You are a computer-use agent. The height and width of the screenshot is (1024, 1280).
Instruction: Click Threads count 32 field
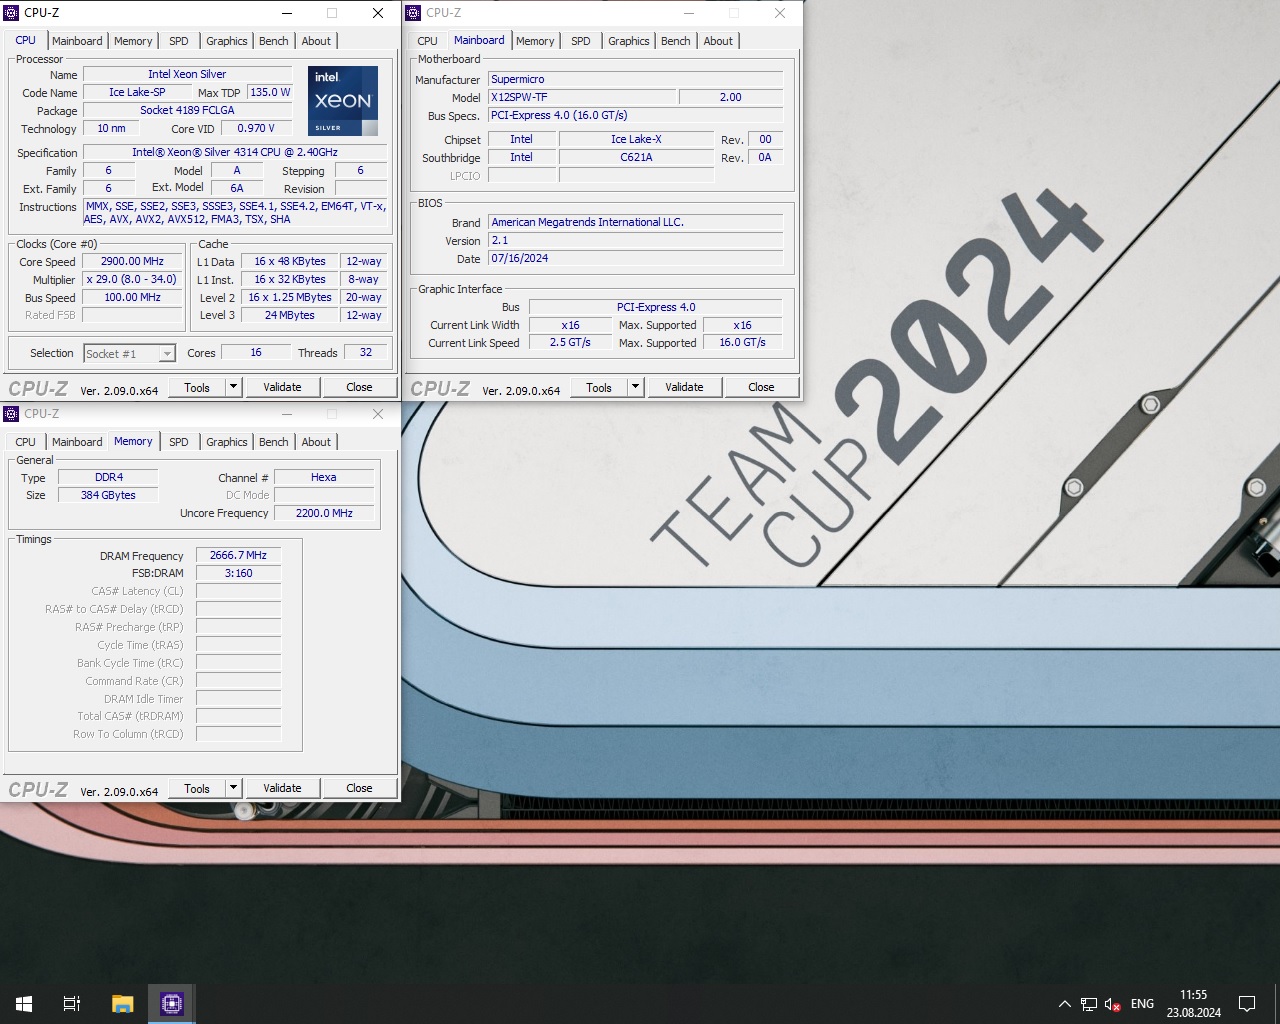366,352
